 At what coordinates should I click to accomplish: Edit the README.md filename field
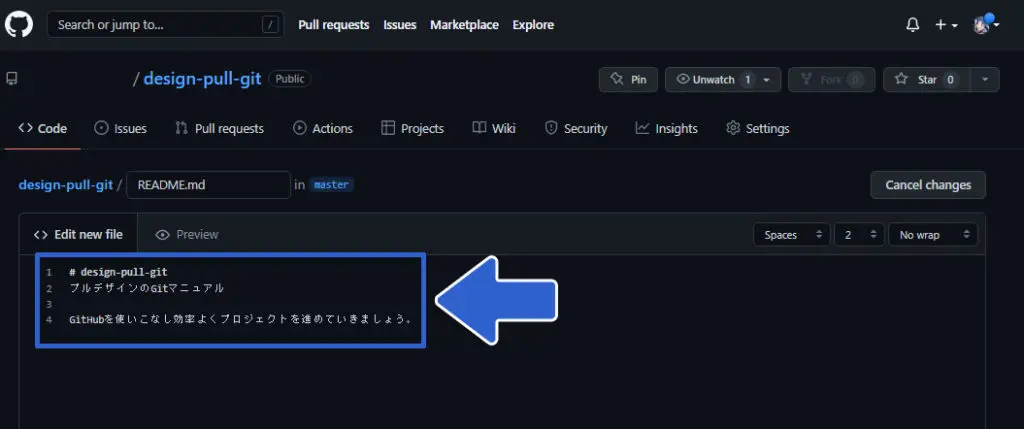pos(208,185)
